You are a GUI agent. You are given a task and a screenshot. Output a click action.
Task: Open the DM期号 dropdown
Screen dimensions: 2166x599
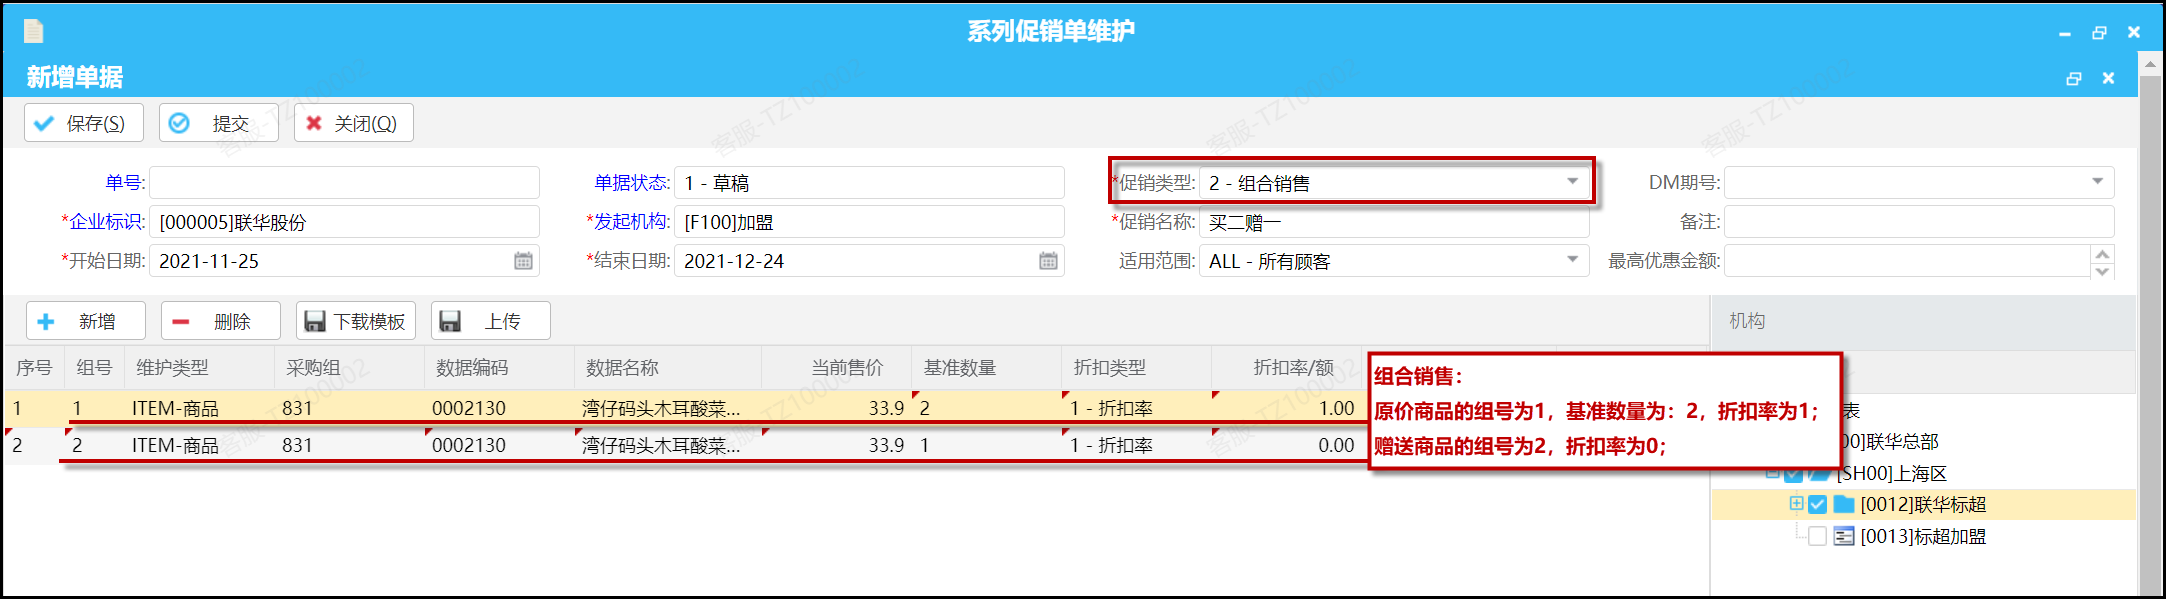(x=2097, y=182)
